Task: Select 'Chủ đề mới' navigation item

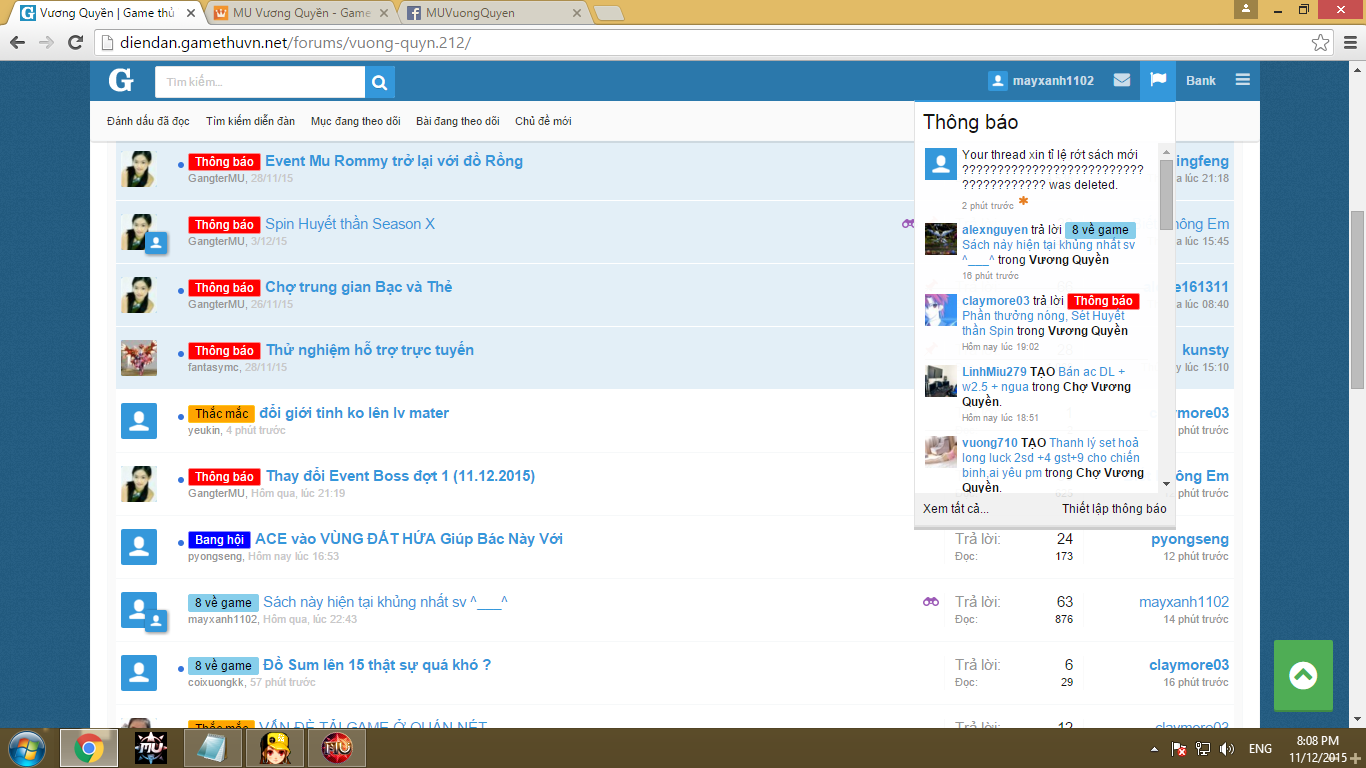Action: (543, 121)
